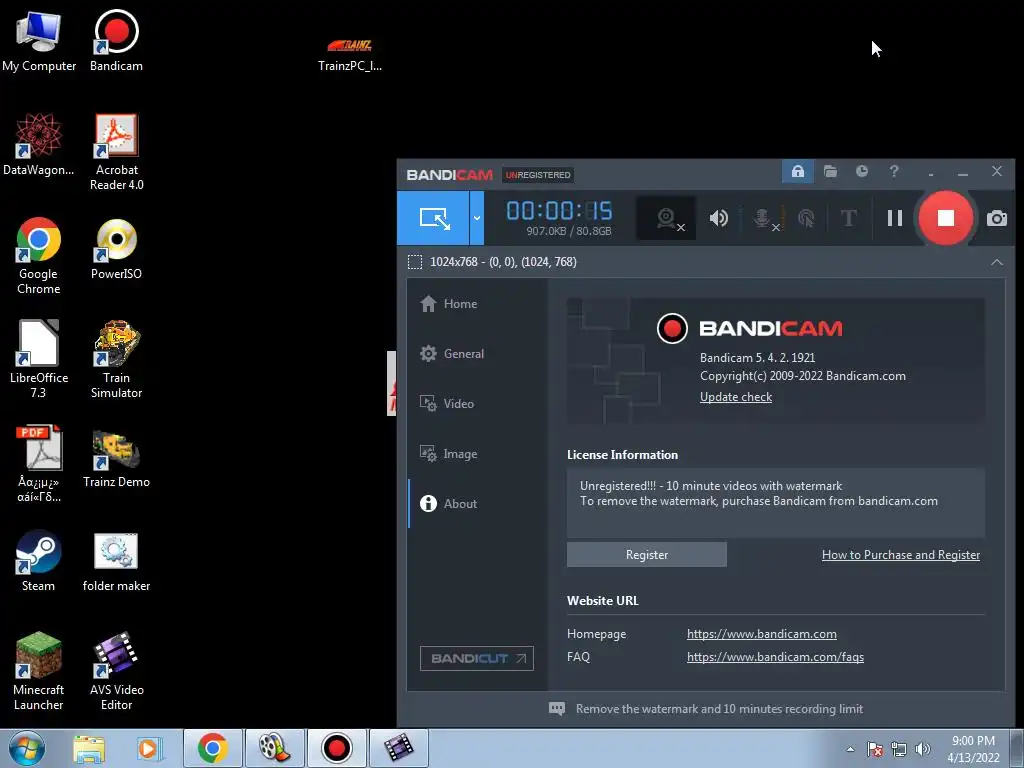Toggle speaker sound recording
The image size is (1024, 768).
pos(718,218)
